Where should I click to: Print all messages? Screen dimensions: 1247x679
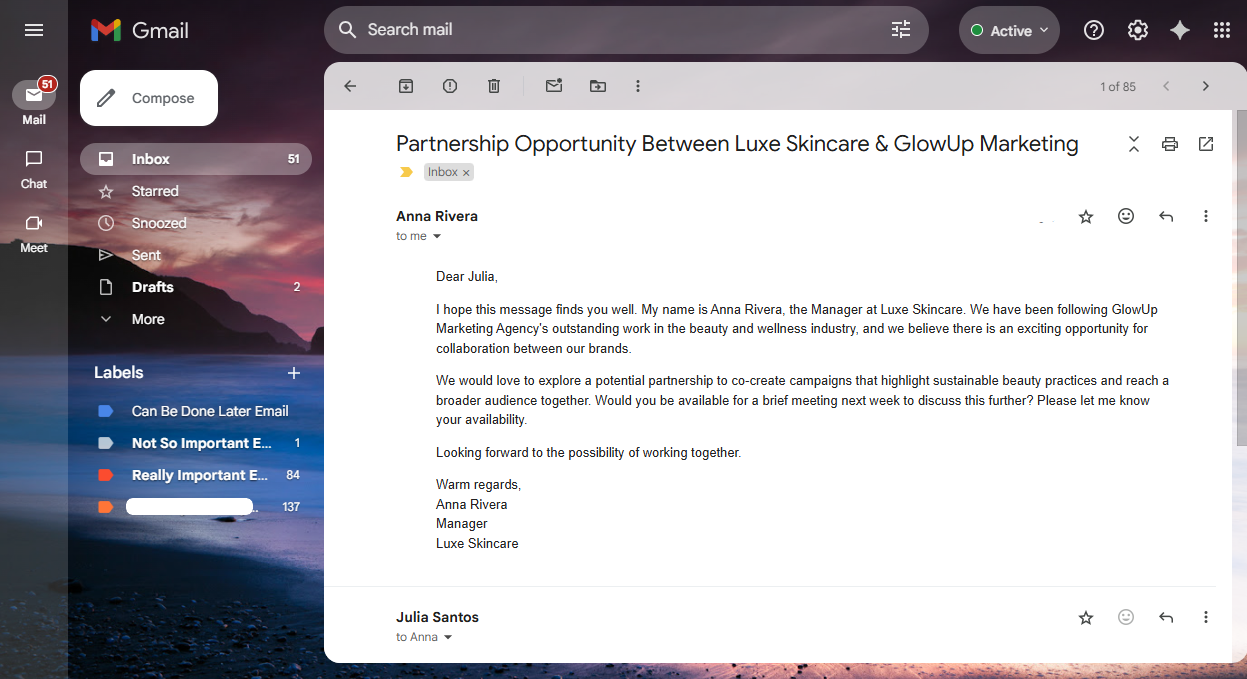pos(1170,144)
